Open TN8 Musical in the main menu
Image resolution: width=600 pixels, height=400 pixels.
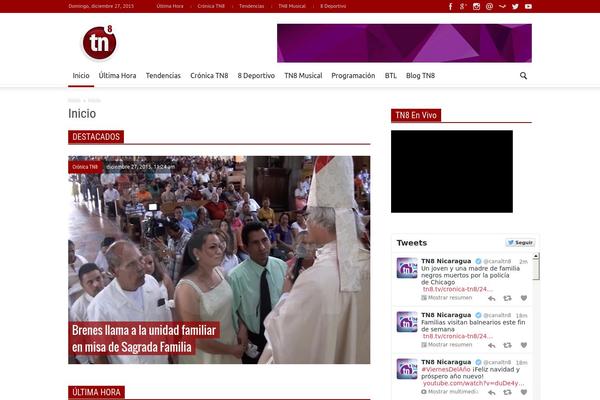tap(303, 76)
